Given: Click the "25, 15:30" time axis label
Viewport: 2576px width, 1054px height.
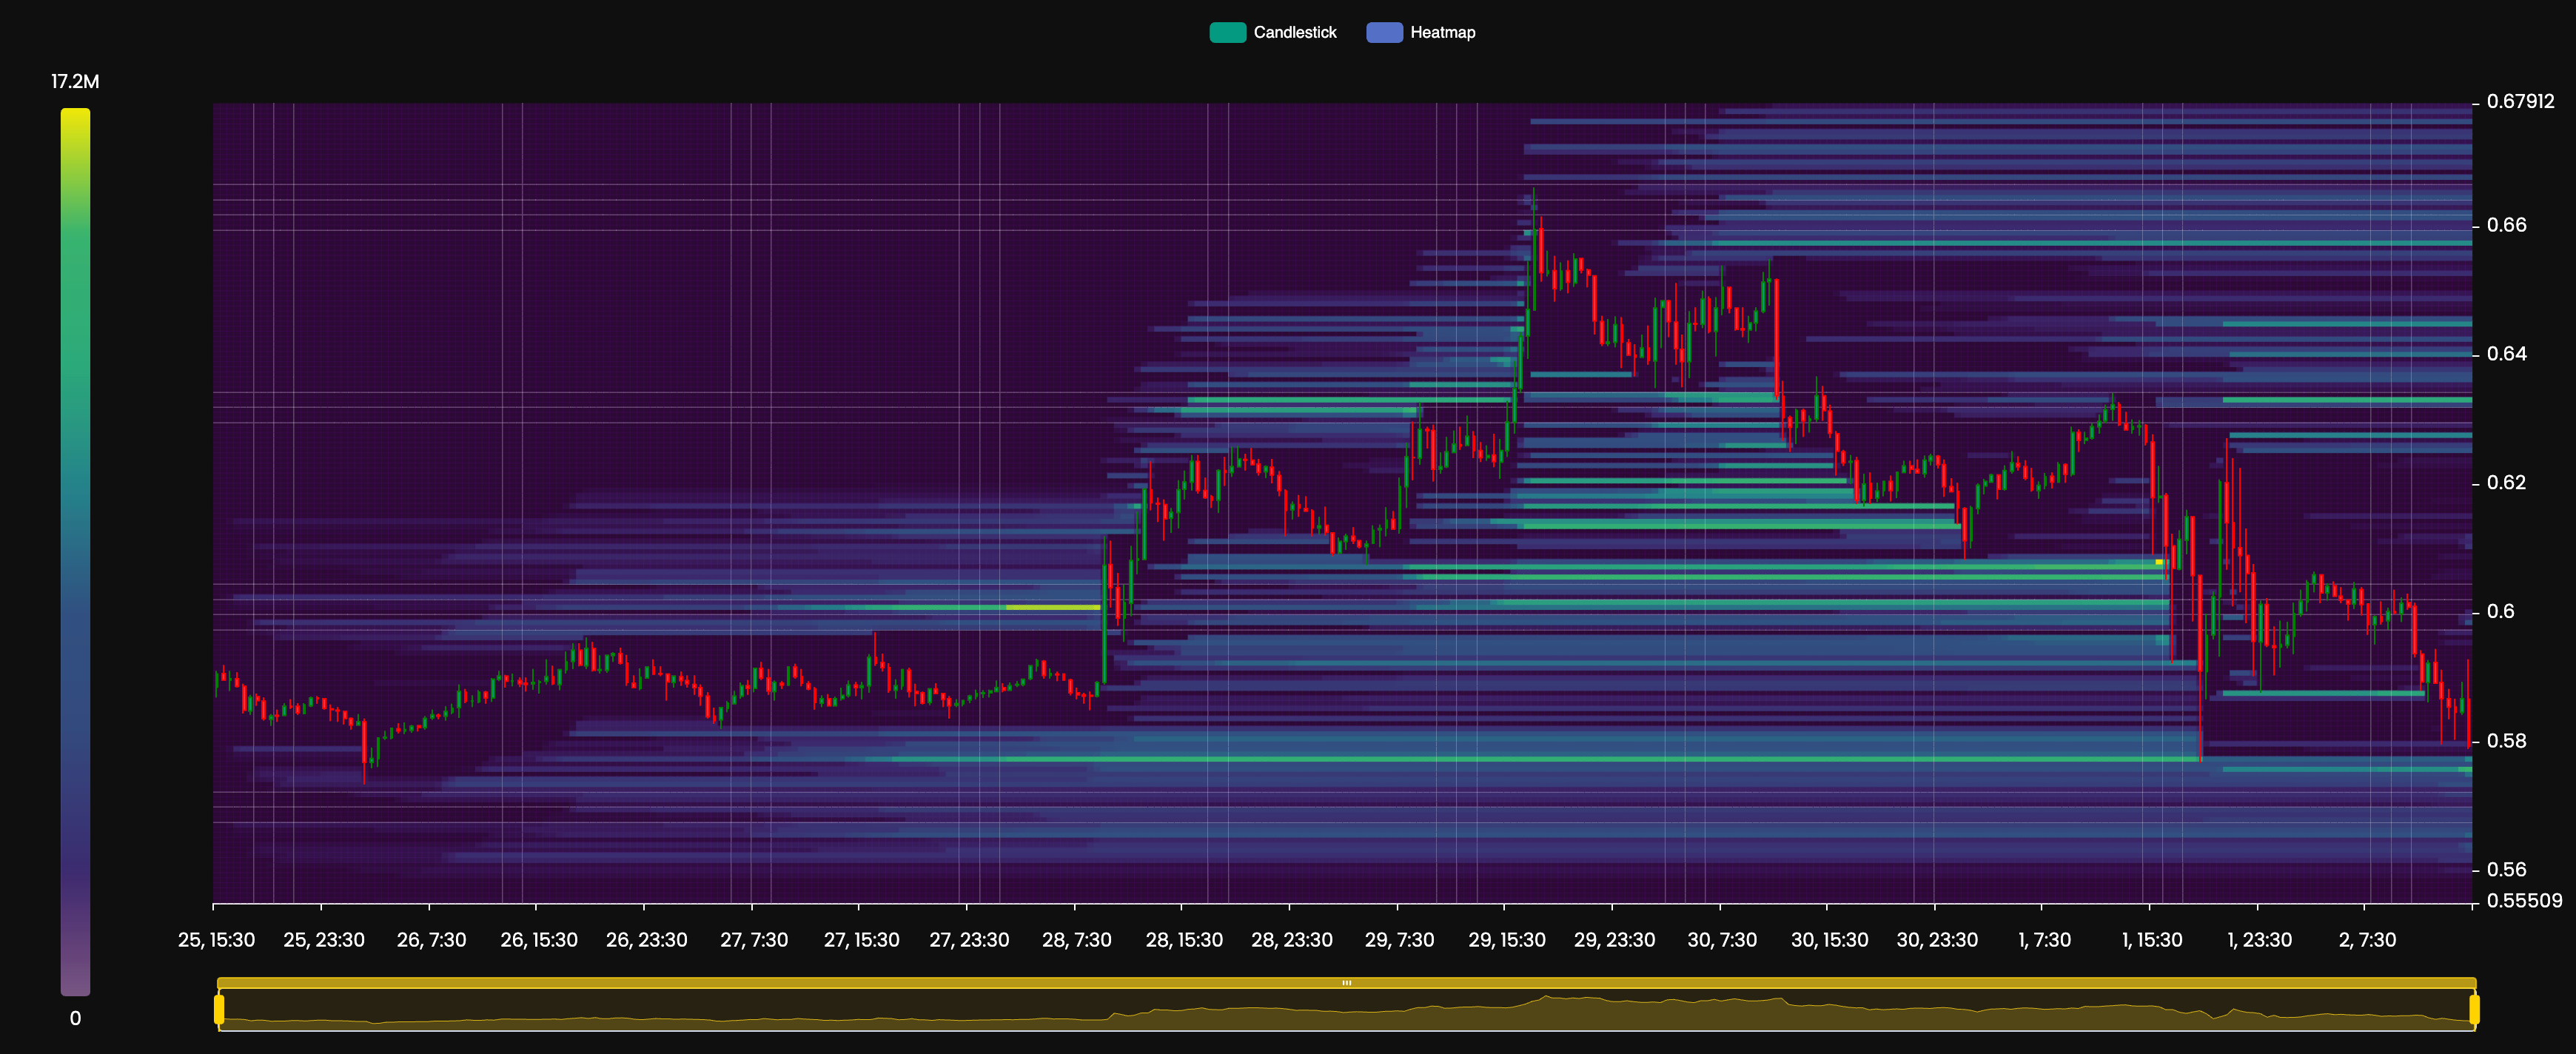Looking at the screenshot, I should [216, 940].
